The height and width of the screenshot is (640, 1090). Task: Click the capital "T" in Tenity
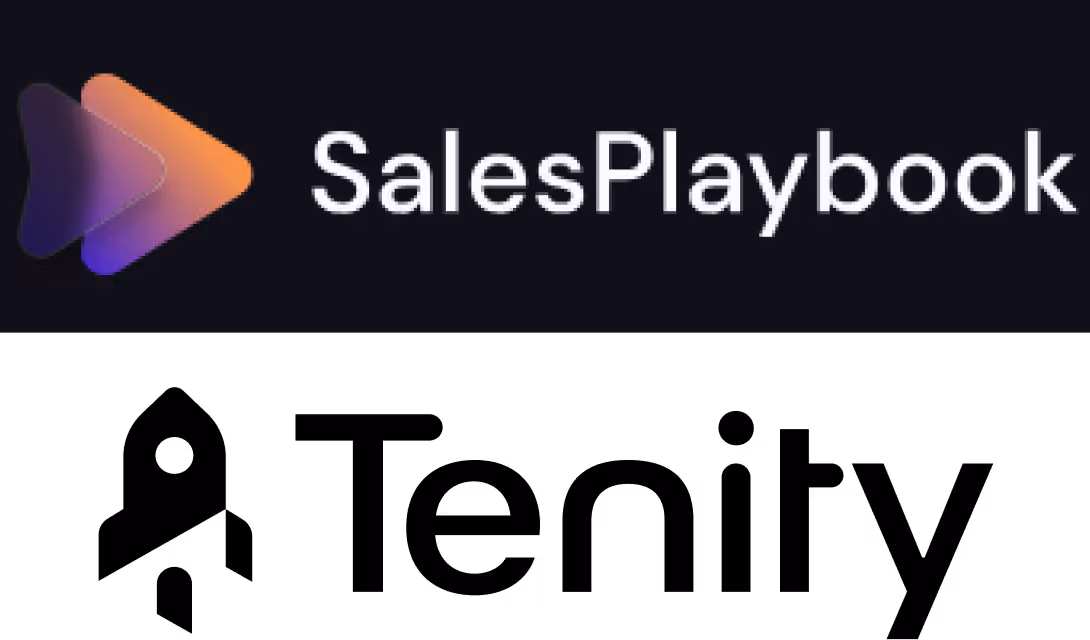[x=368, y=502]
